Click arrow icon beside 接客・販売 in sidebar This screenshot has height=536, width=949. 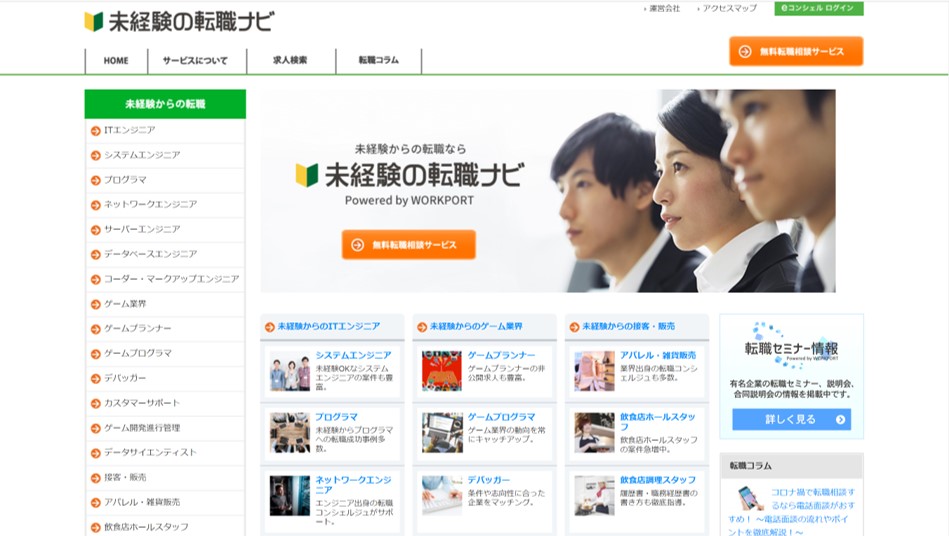click(96, 478)
